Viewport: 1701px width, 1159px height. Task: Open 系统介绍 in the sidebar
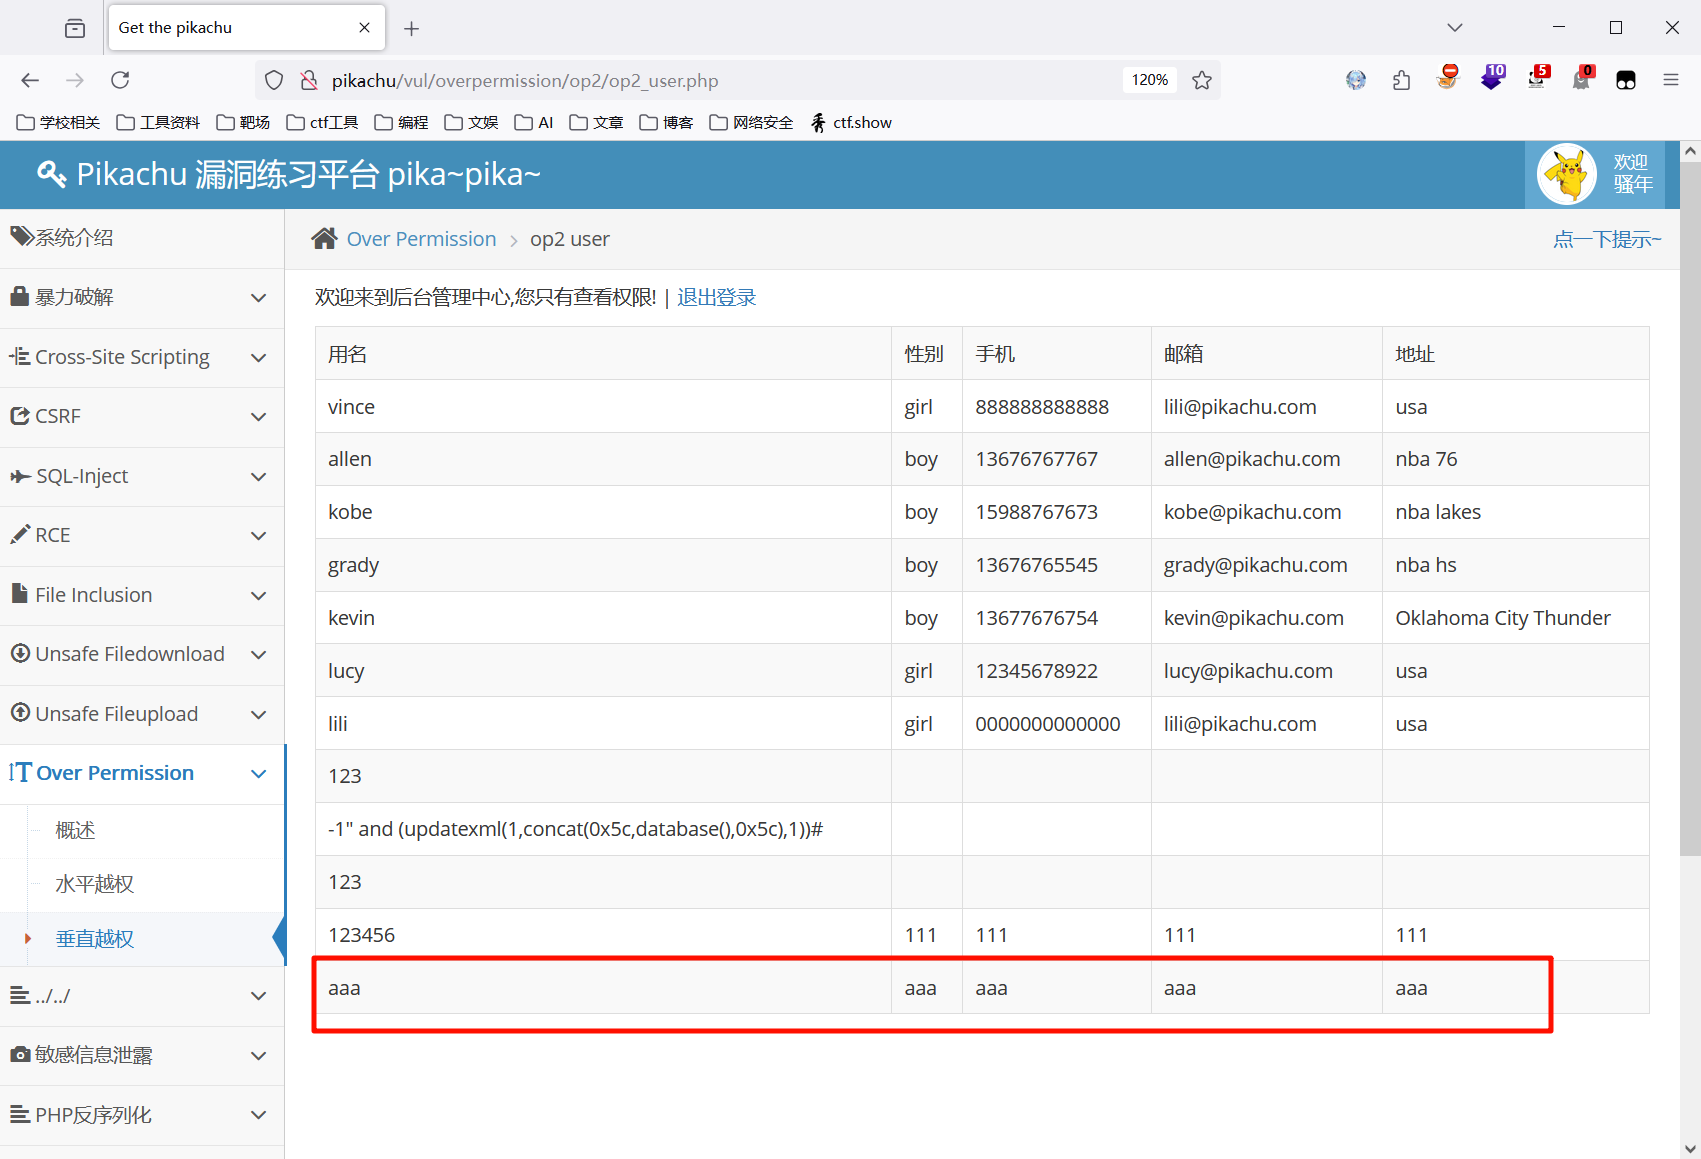coord(142,238)
